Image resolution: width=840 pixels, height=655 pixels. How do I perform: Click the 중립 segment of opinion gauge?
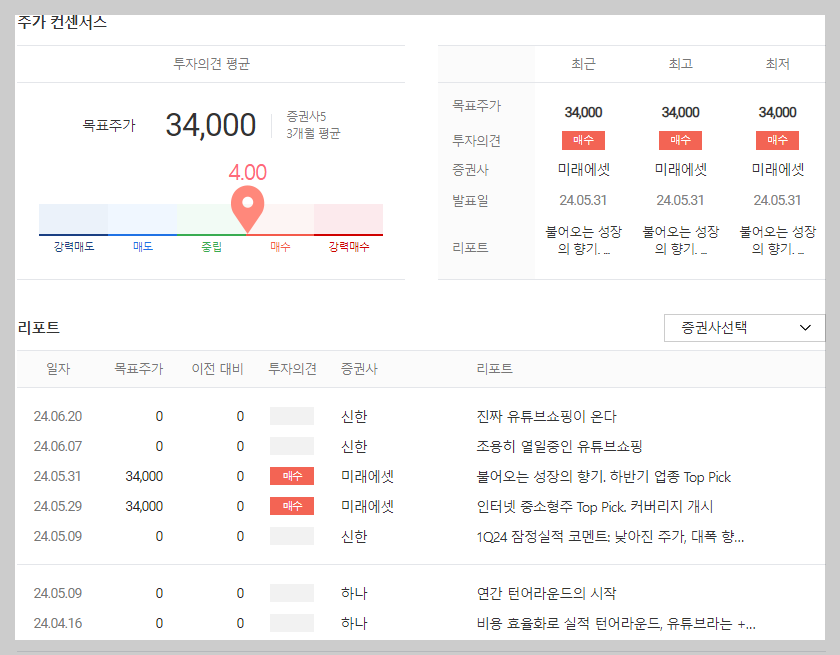212,220
